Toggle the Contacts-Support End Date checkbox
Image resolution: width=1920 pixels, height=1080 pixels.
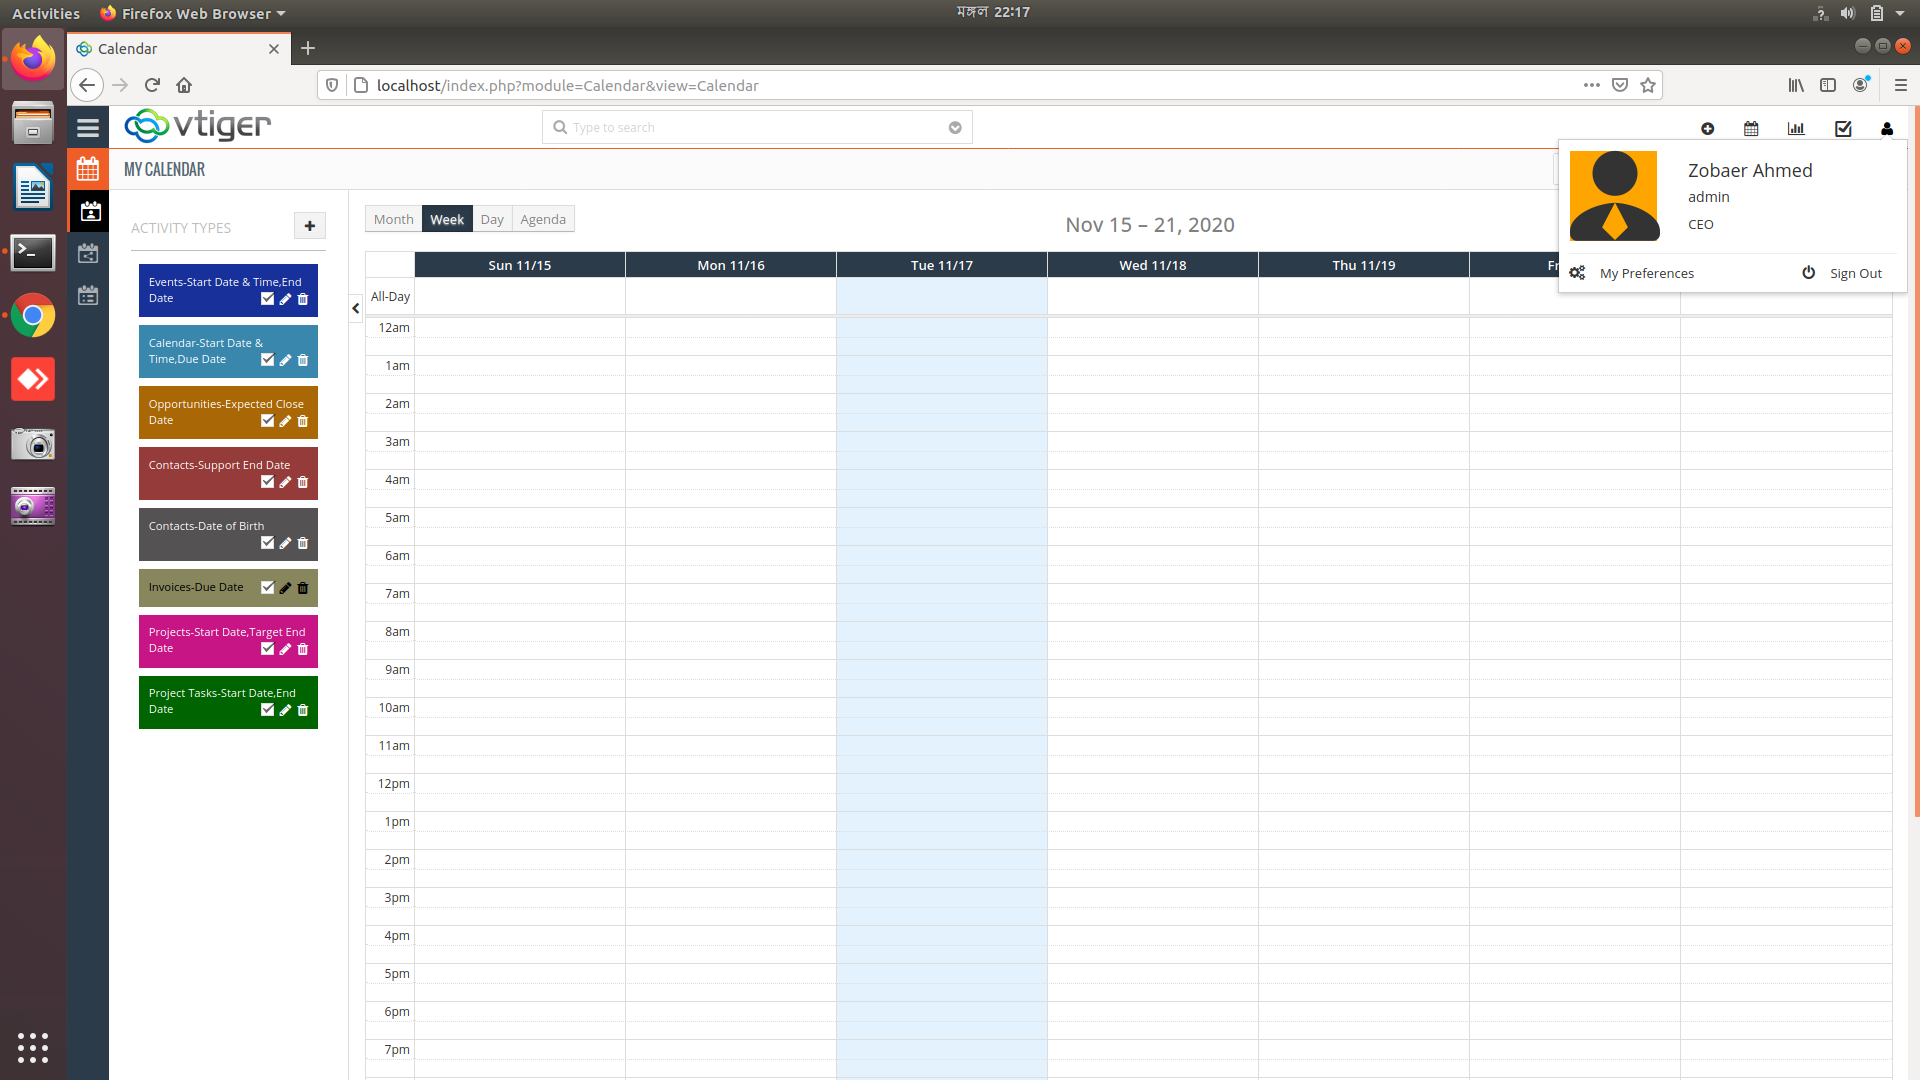click(267, 482)
